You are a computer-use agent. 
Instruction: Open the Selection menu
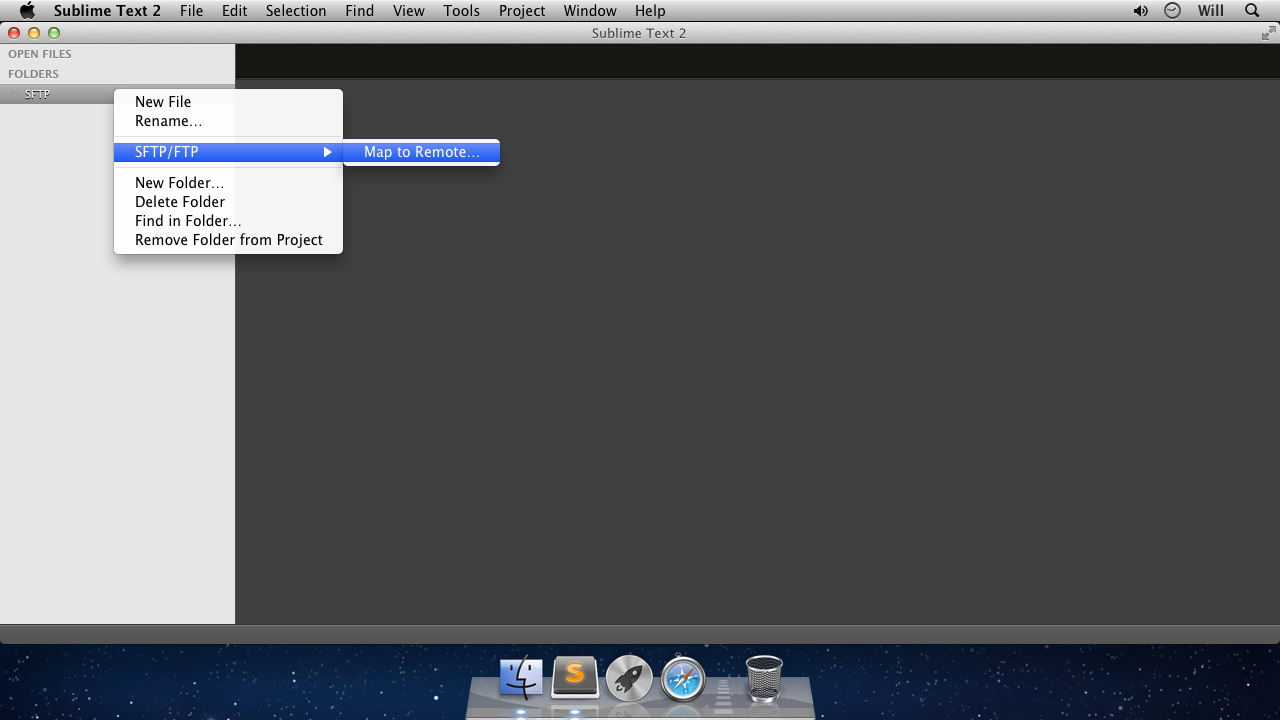coord(296,11)
